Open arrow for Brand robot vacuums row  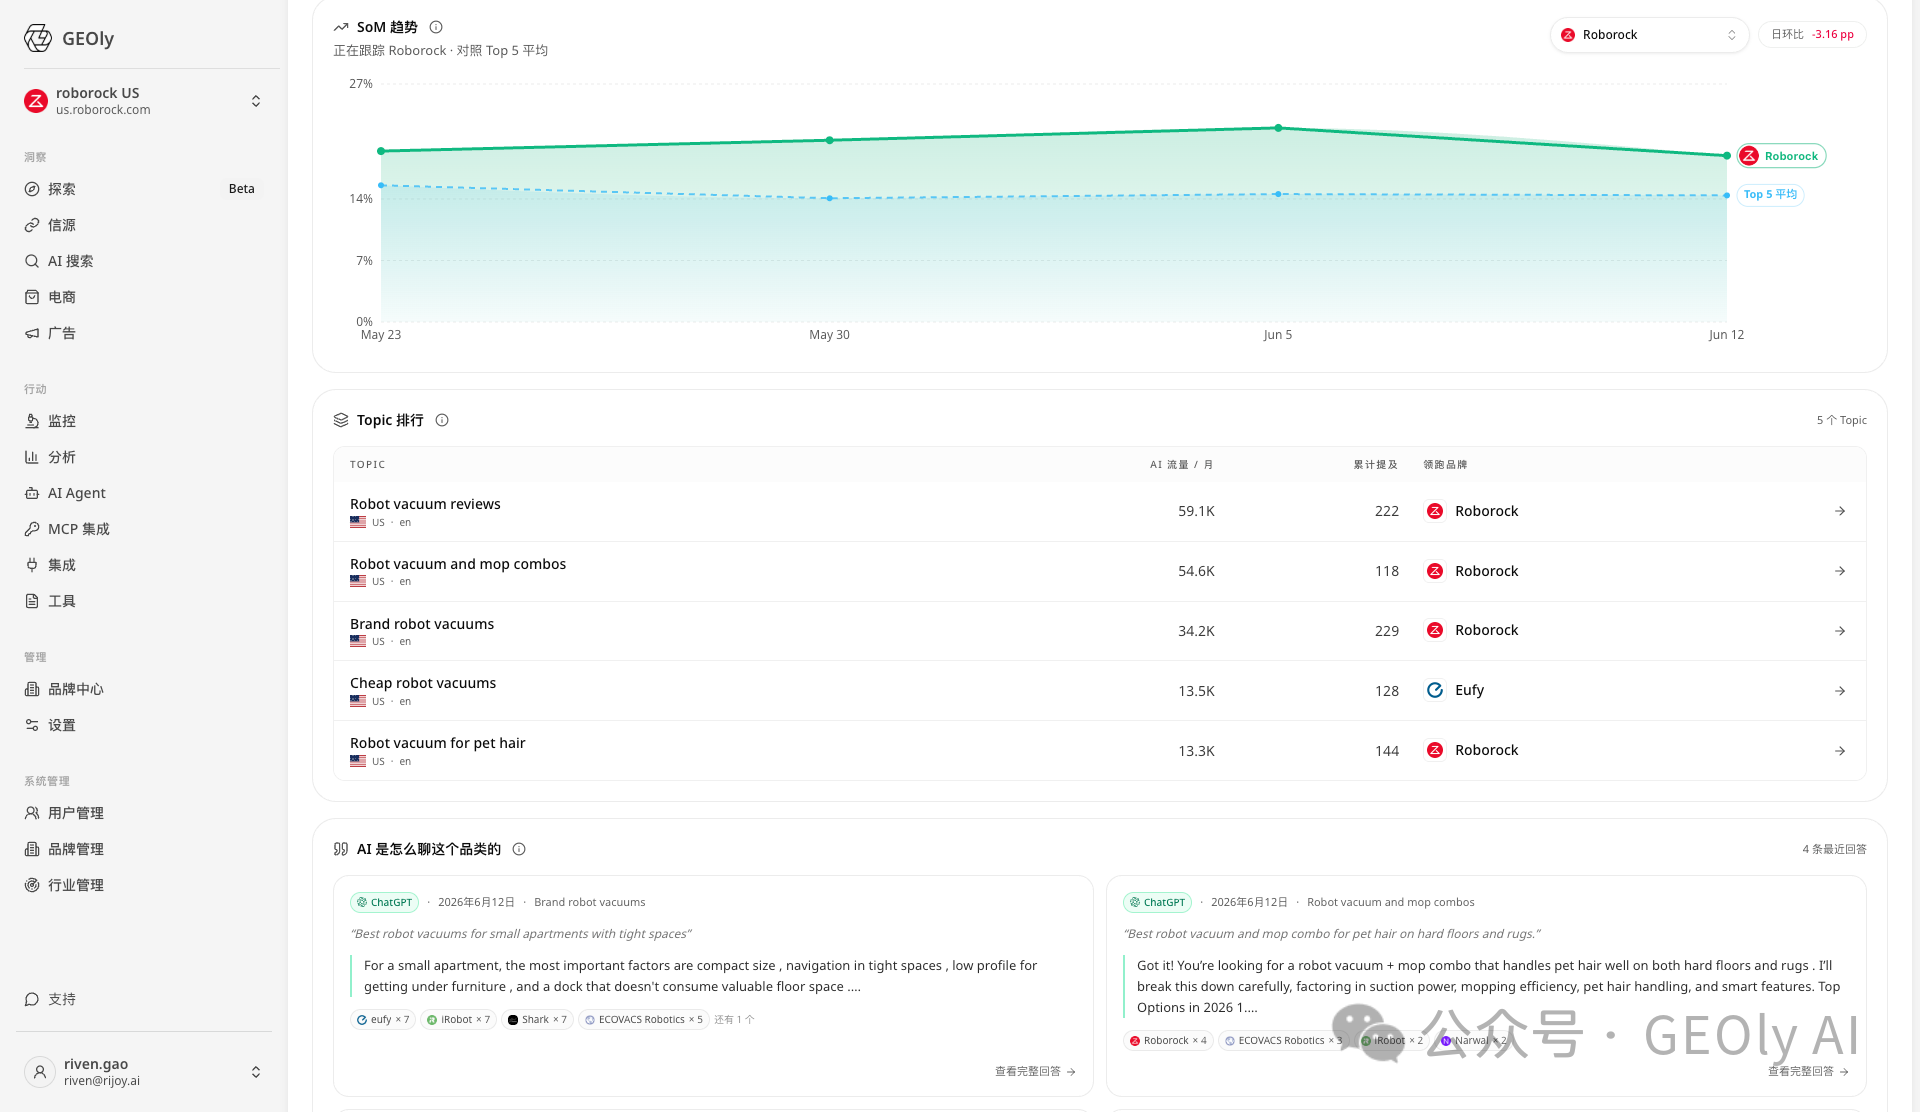coord(1840,631)
